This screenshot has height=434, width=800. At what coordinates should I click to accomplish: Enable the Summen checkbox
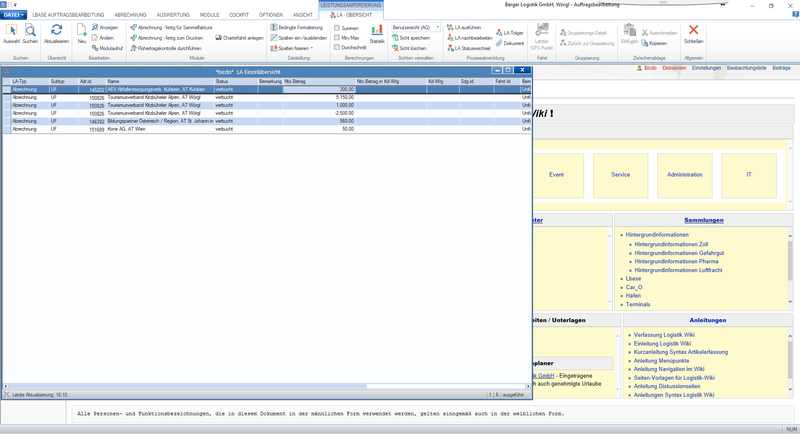337,28
